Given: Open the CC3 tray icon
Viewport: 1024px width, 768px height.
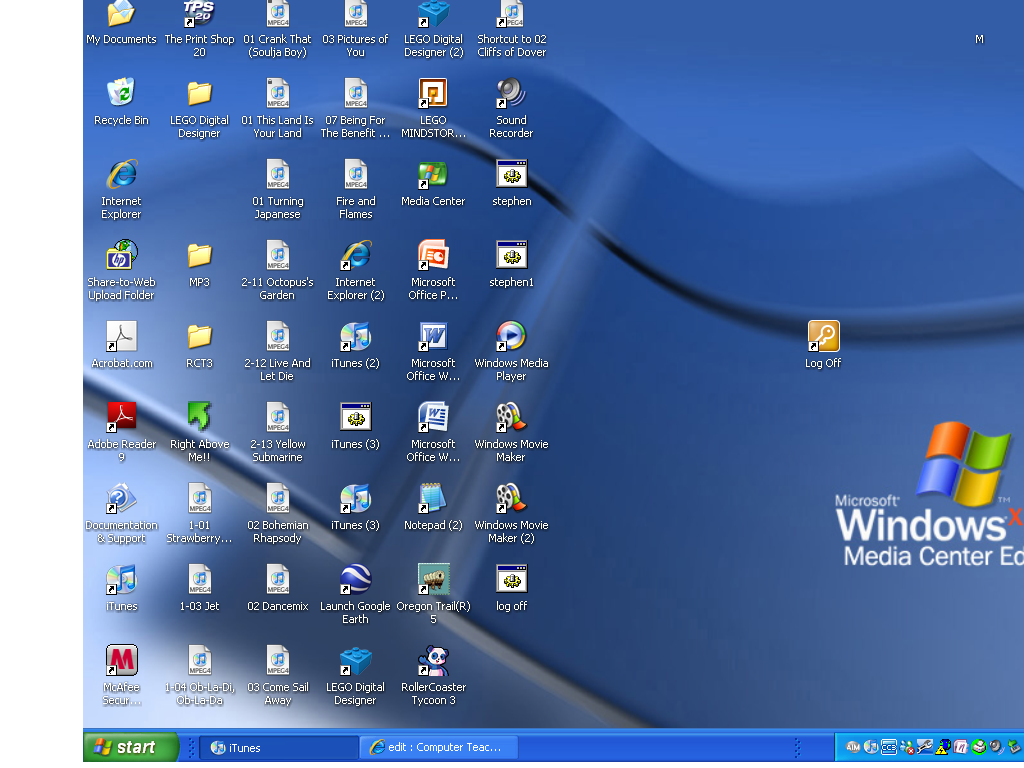Looking at the screenshot, I should click(x=889, y=746).
